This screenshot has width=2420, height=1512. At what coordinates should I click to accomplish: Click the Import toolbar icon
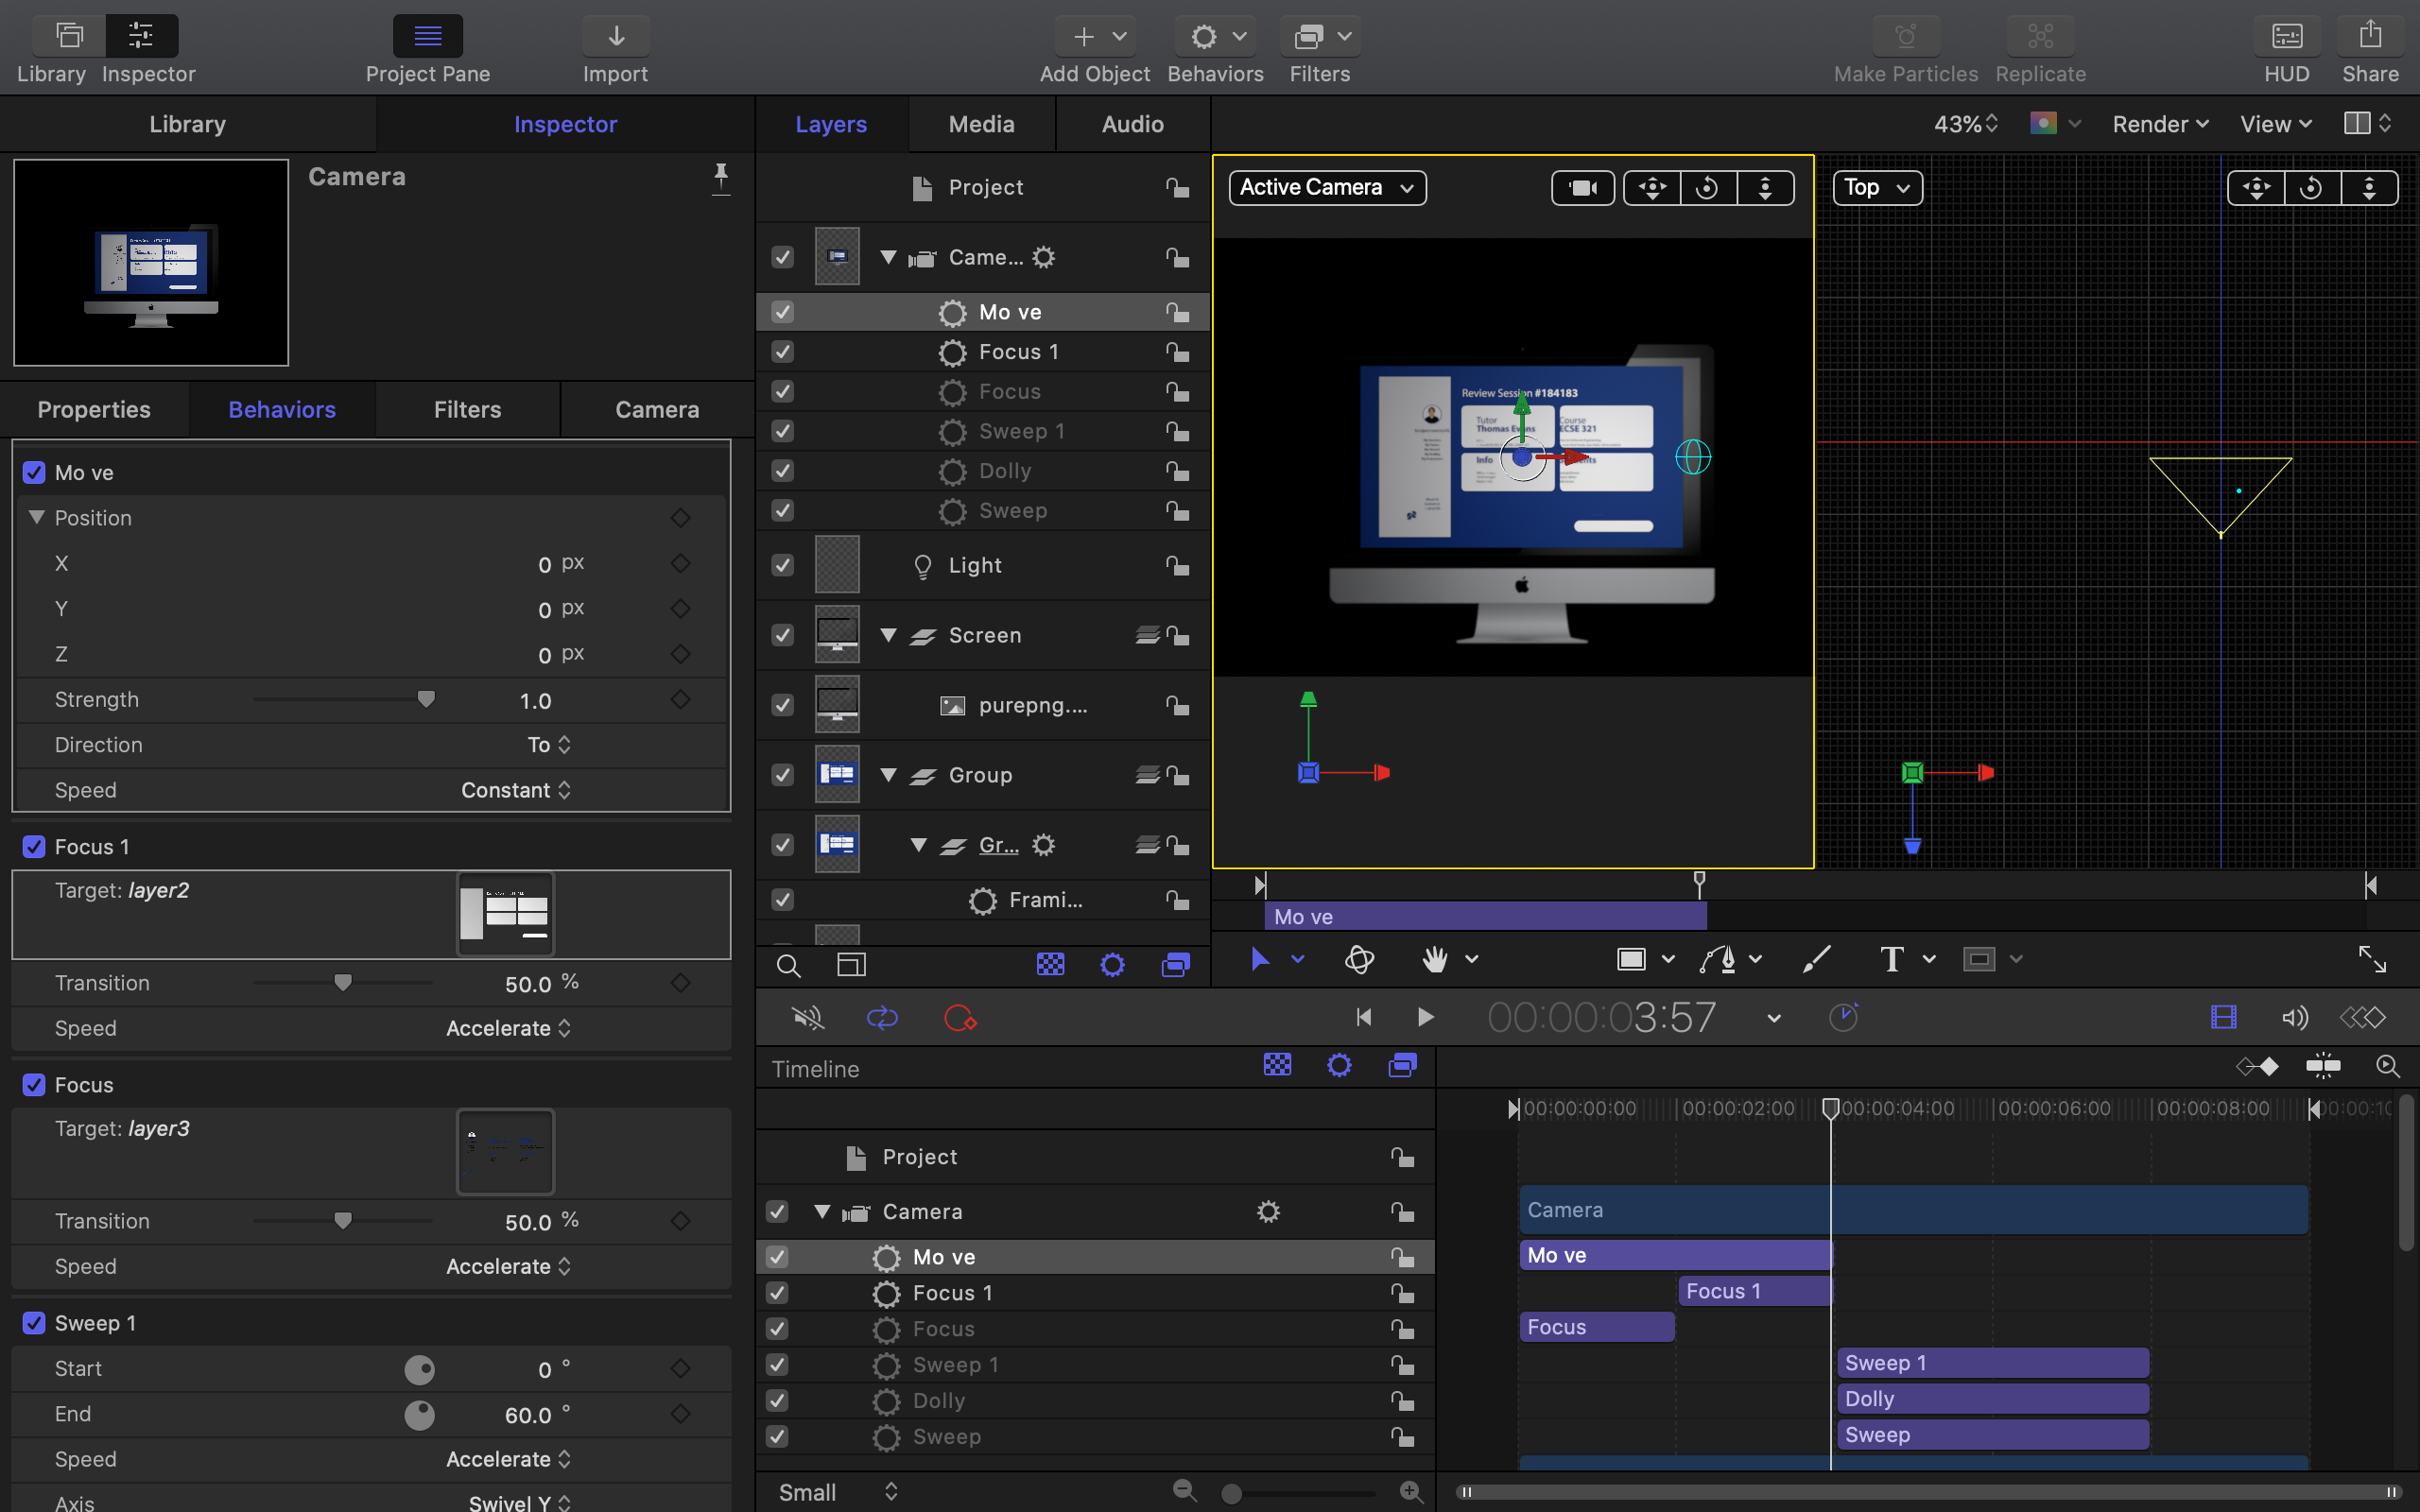[616, 38]
